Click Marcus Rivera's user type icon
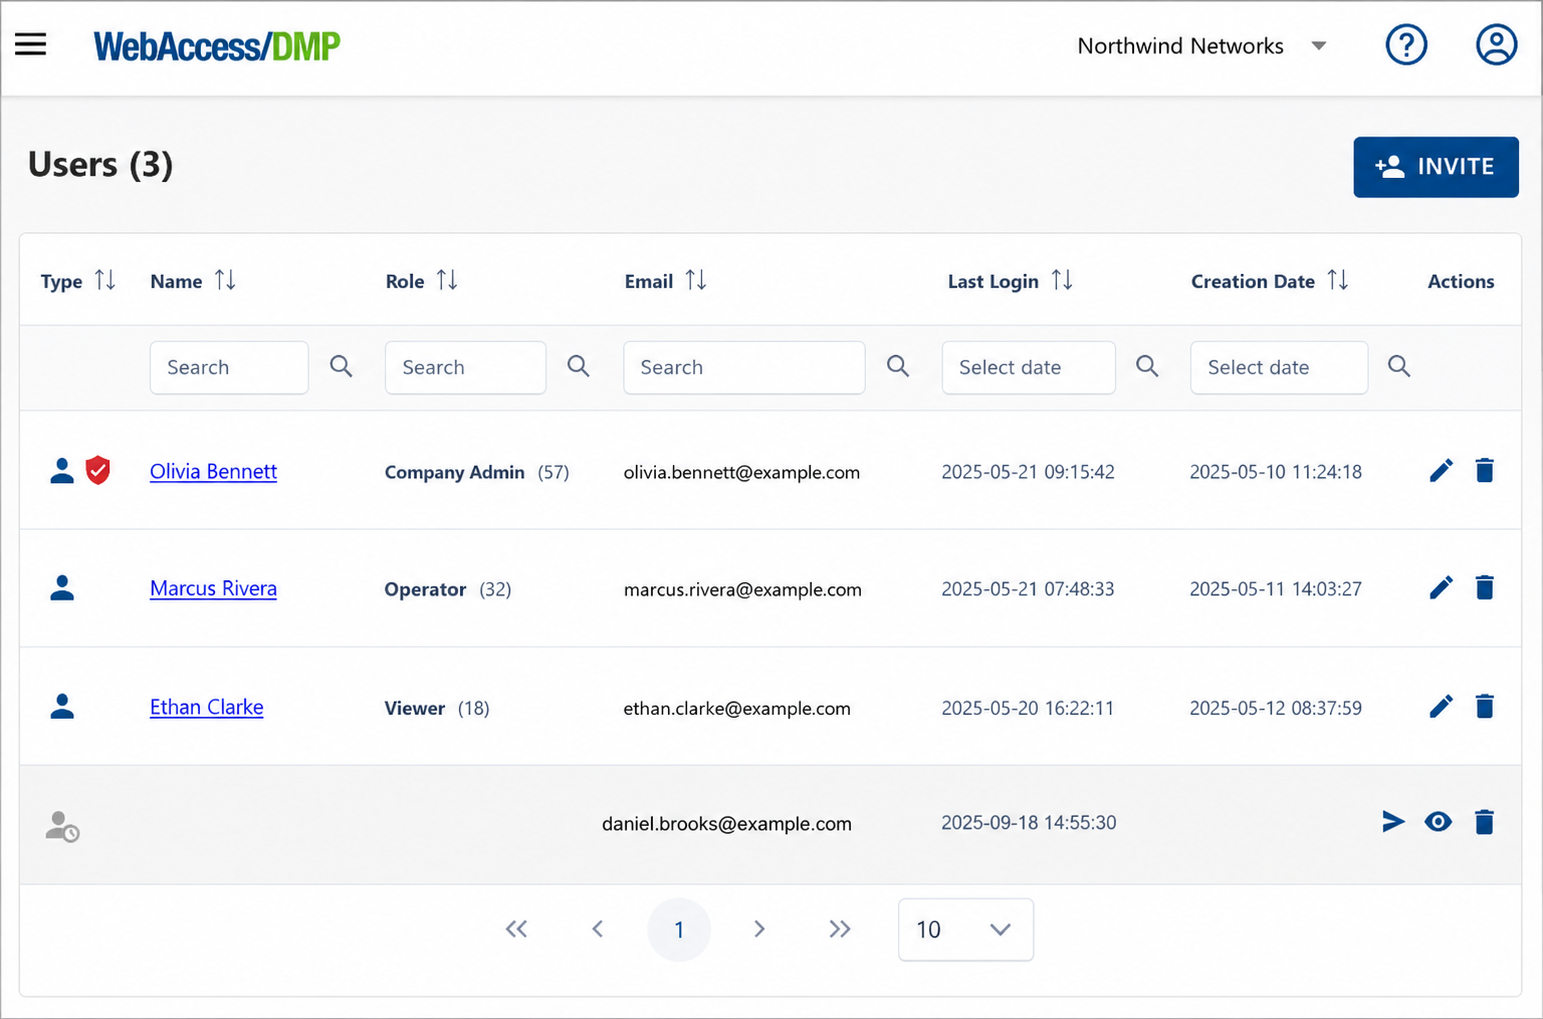Image resolution: width=1543 pixels, height=1019 pixels. pos(62,588)
